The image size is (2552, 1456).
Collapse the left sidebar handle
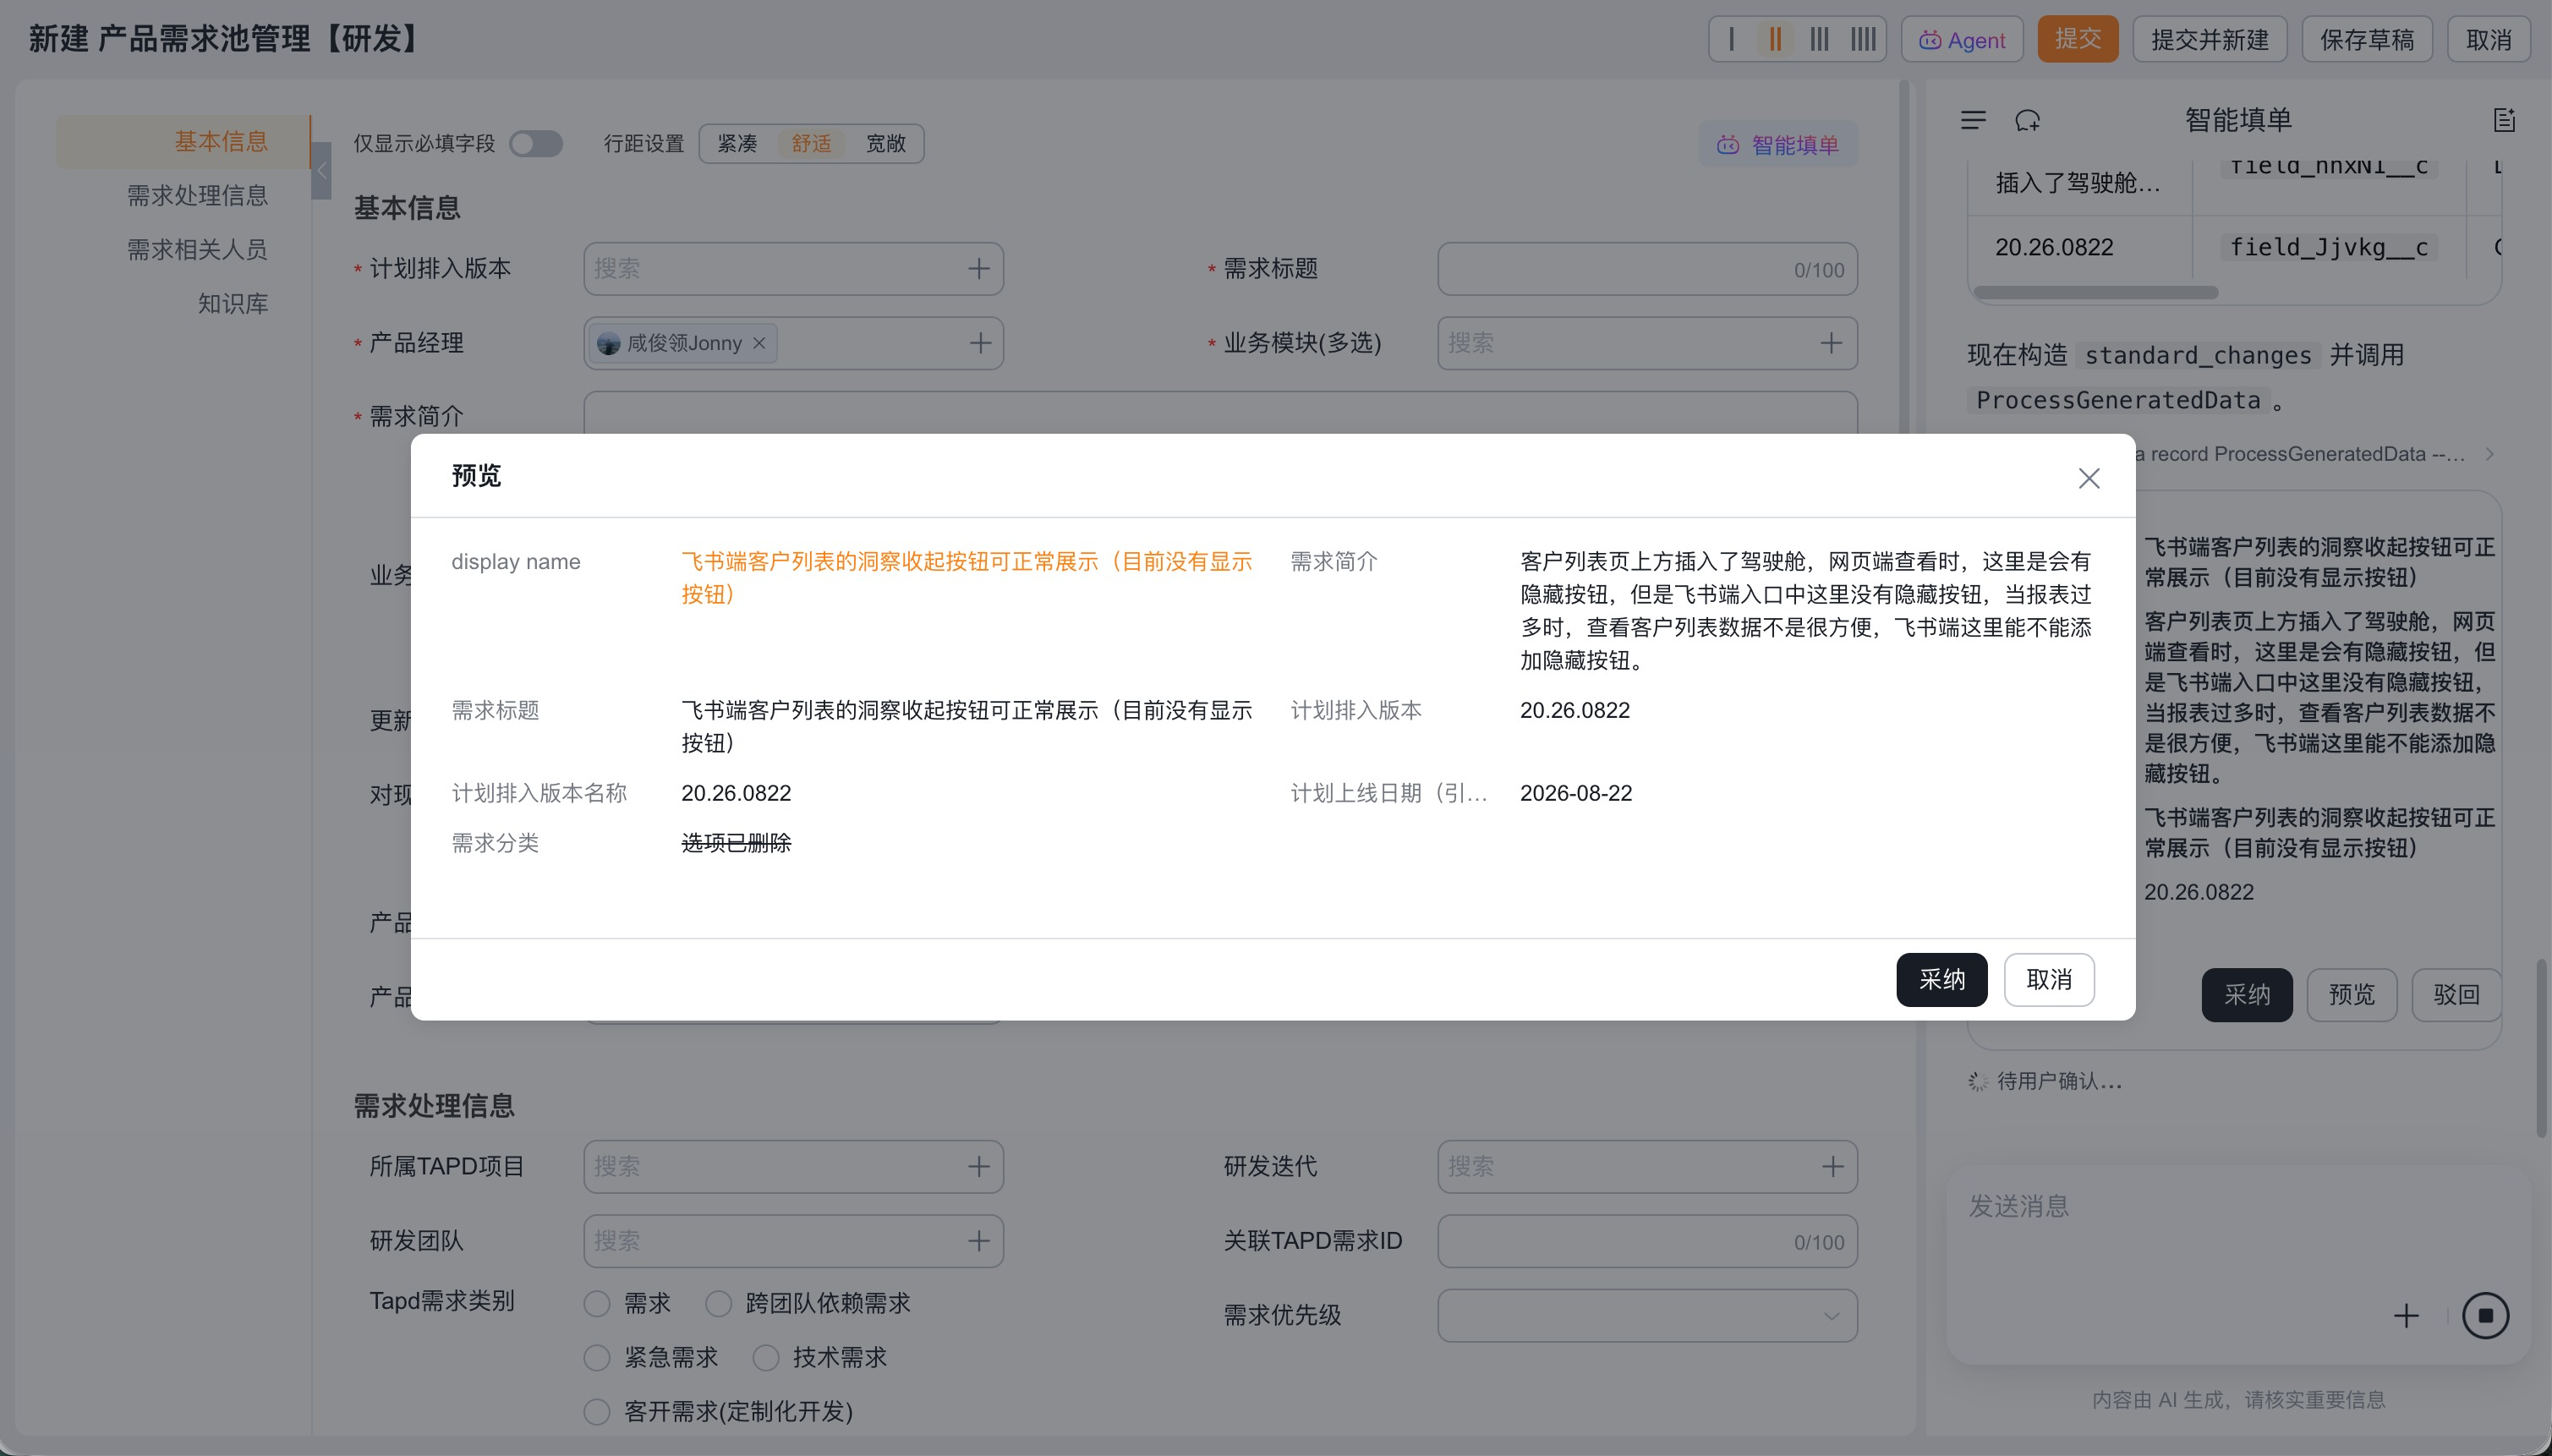pos(321,171)
